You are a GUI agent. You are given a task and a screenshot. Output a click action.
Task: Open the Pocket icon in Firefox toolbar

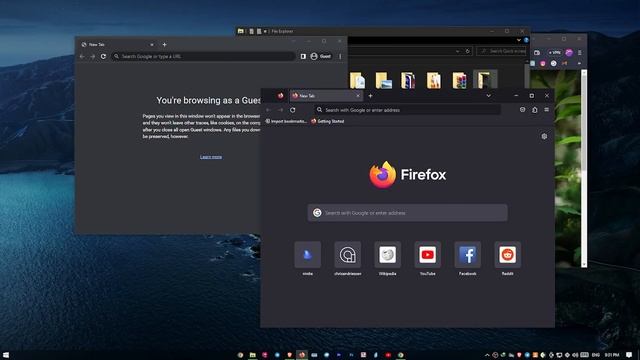(522, 110)
